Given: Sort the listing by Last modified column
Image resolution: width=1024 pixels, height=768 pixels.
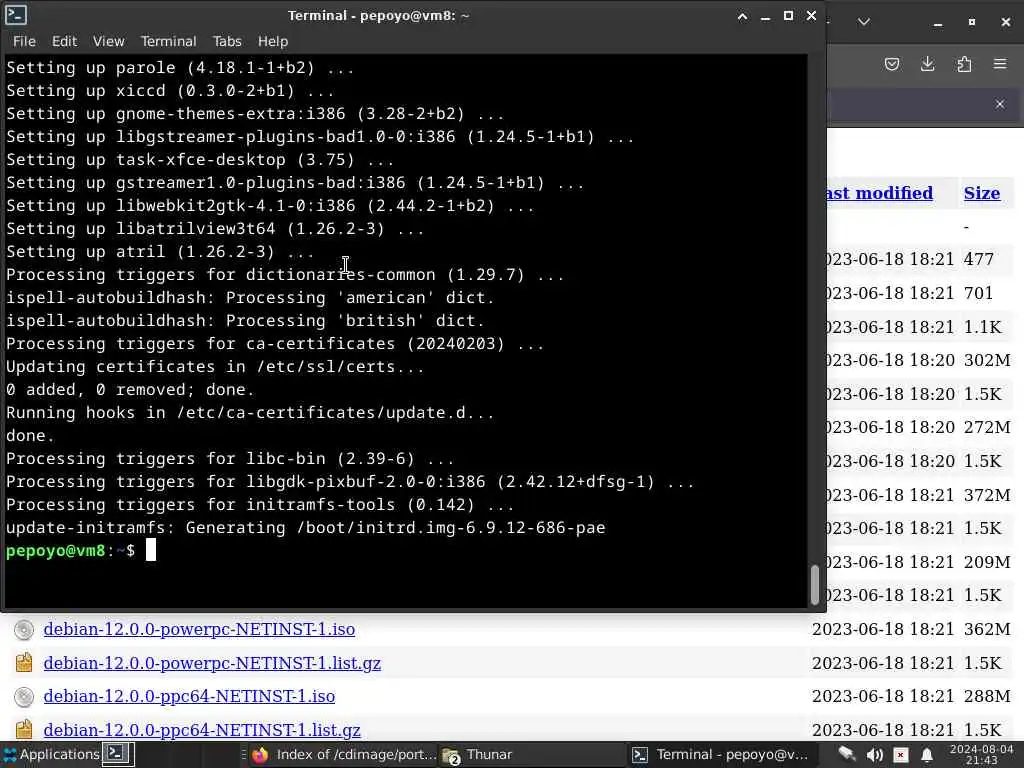Looking at the screenshot, I should pos(880,193).
